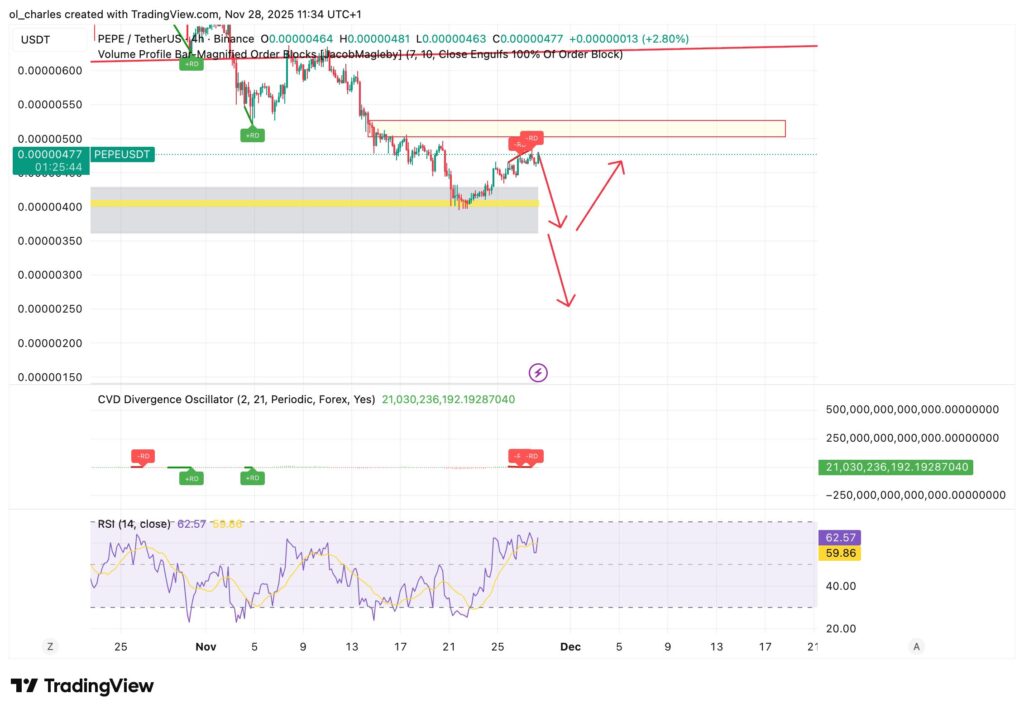
Task: Click the green +RD marker below the Oct 25 candles
Action: pos(192,62)
